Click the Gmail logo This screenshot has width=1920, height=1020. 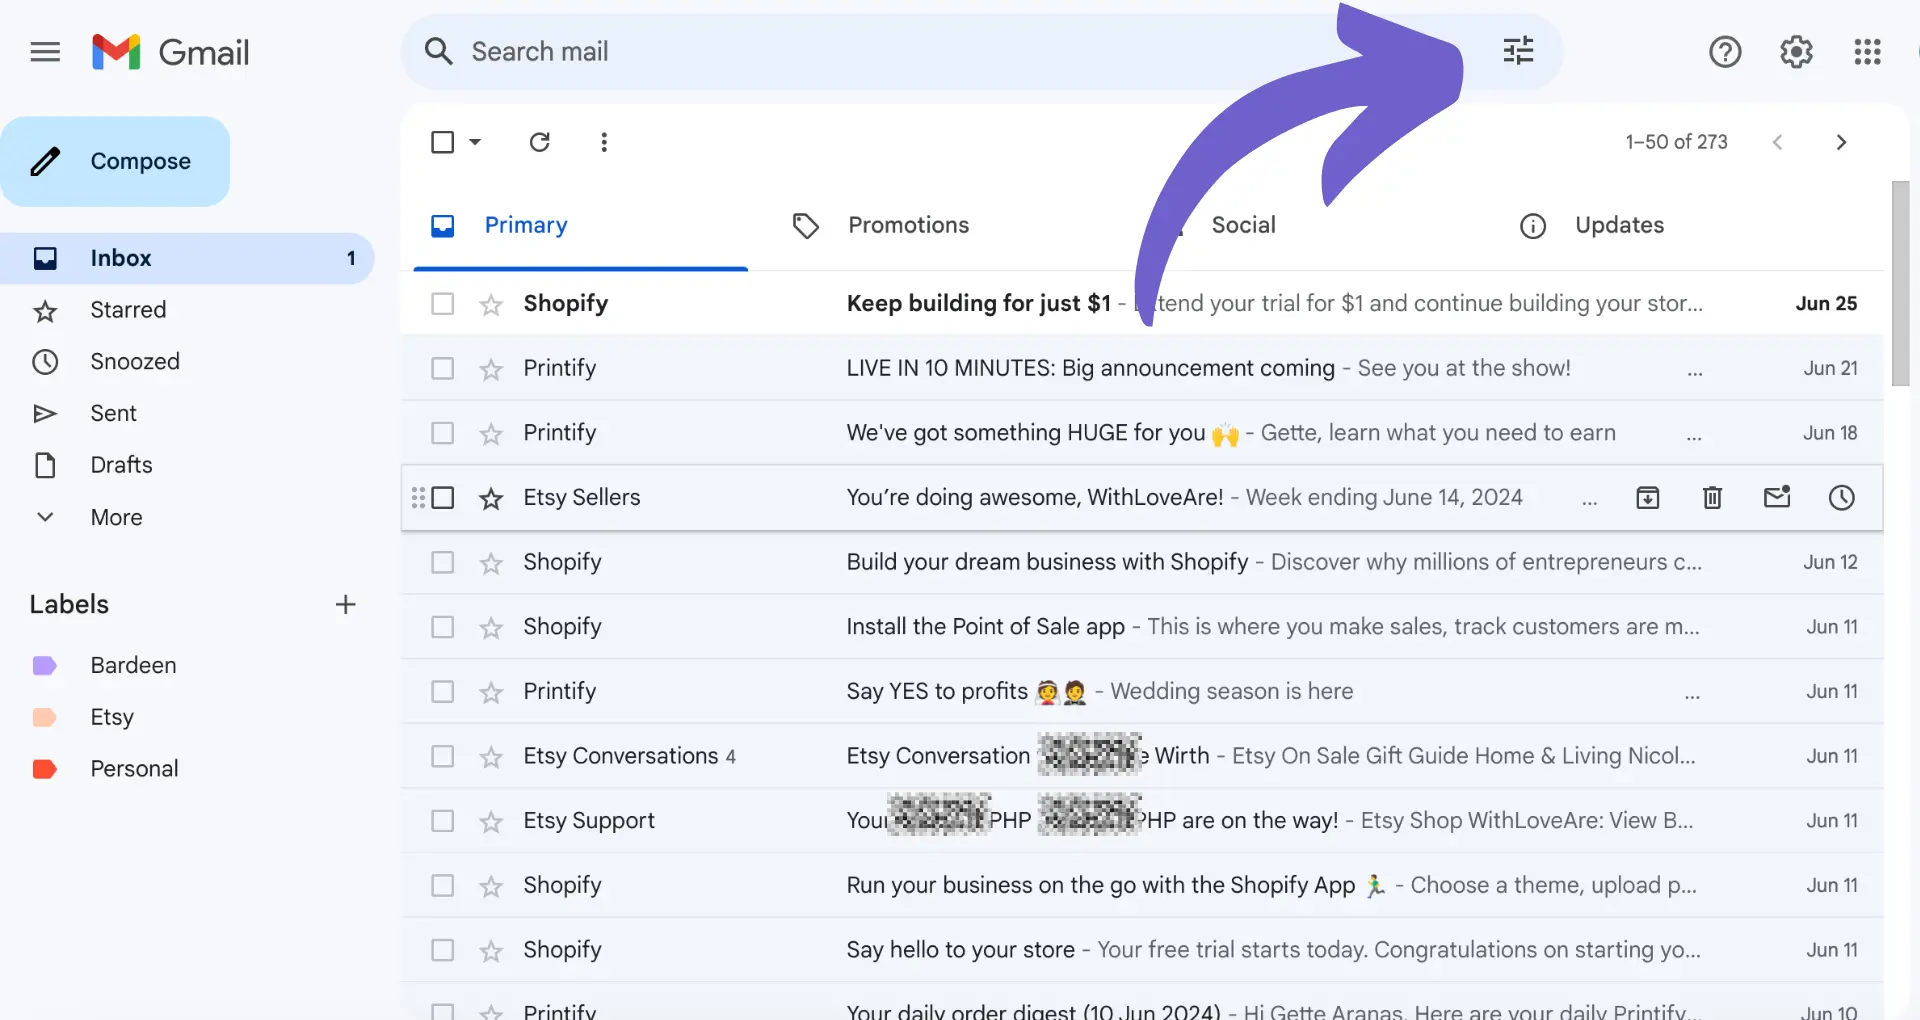(x=170, y=52)
